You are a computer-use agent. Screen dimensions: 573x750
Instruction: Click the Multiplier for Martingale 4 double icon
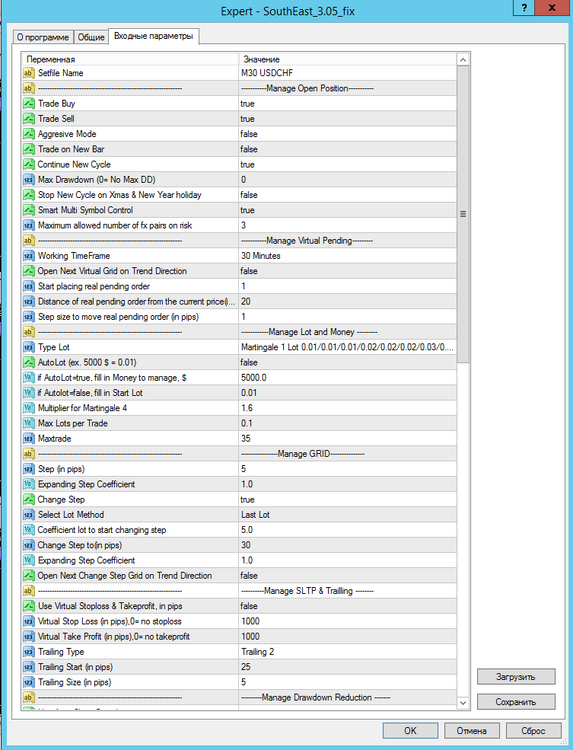[x=29, y=408]
